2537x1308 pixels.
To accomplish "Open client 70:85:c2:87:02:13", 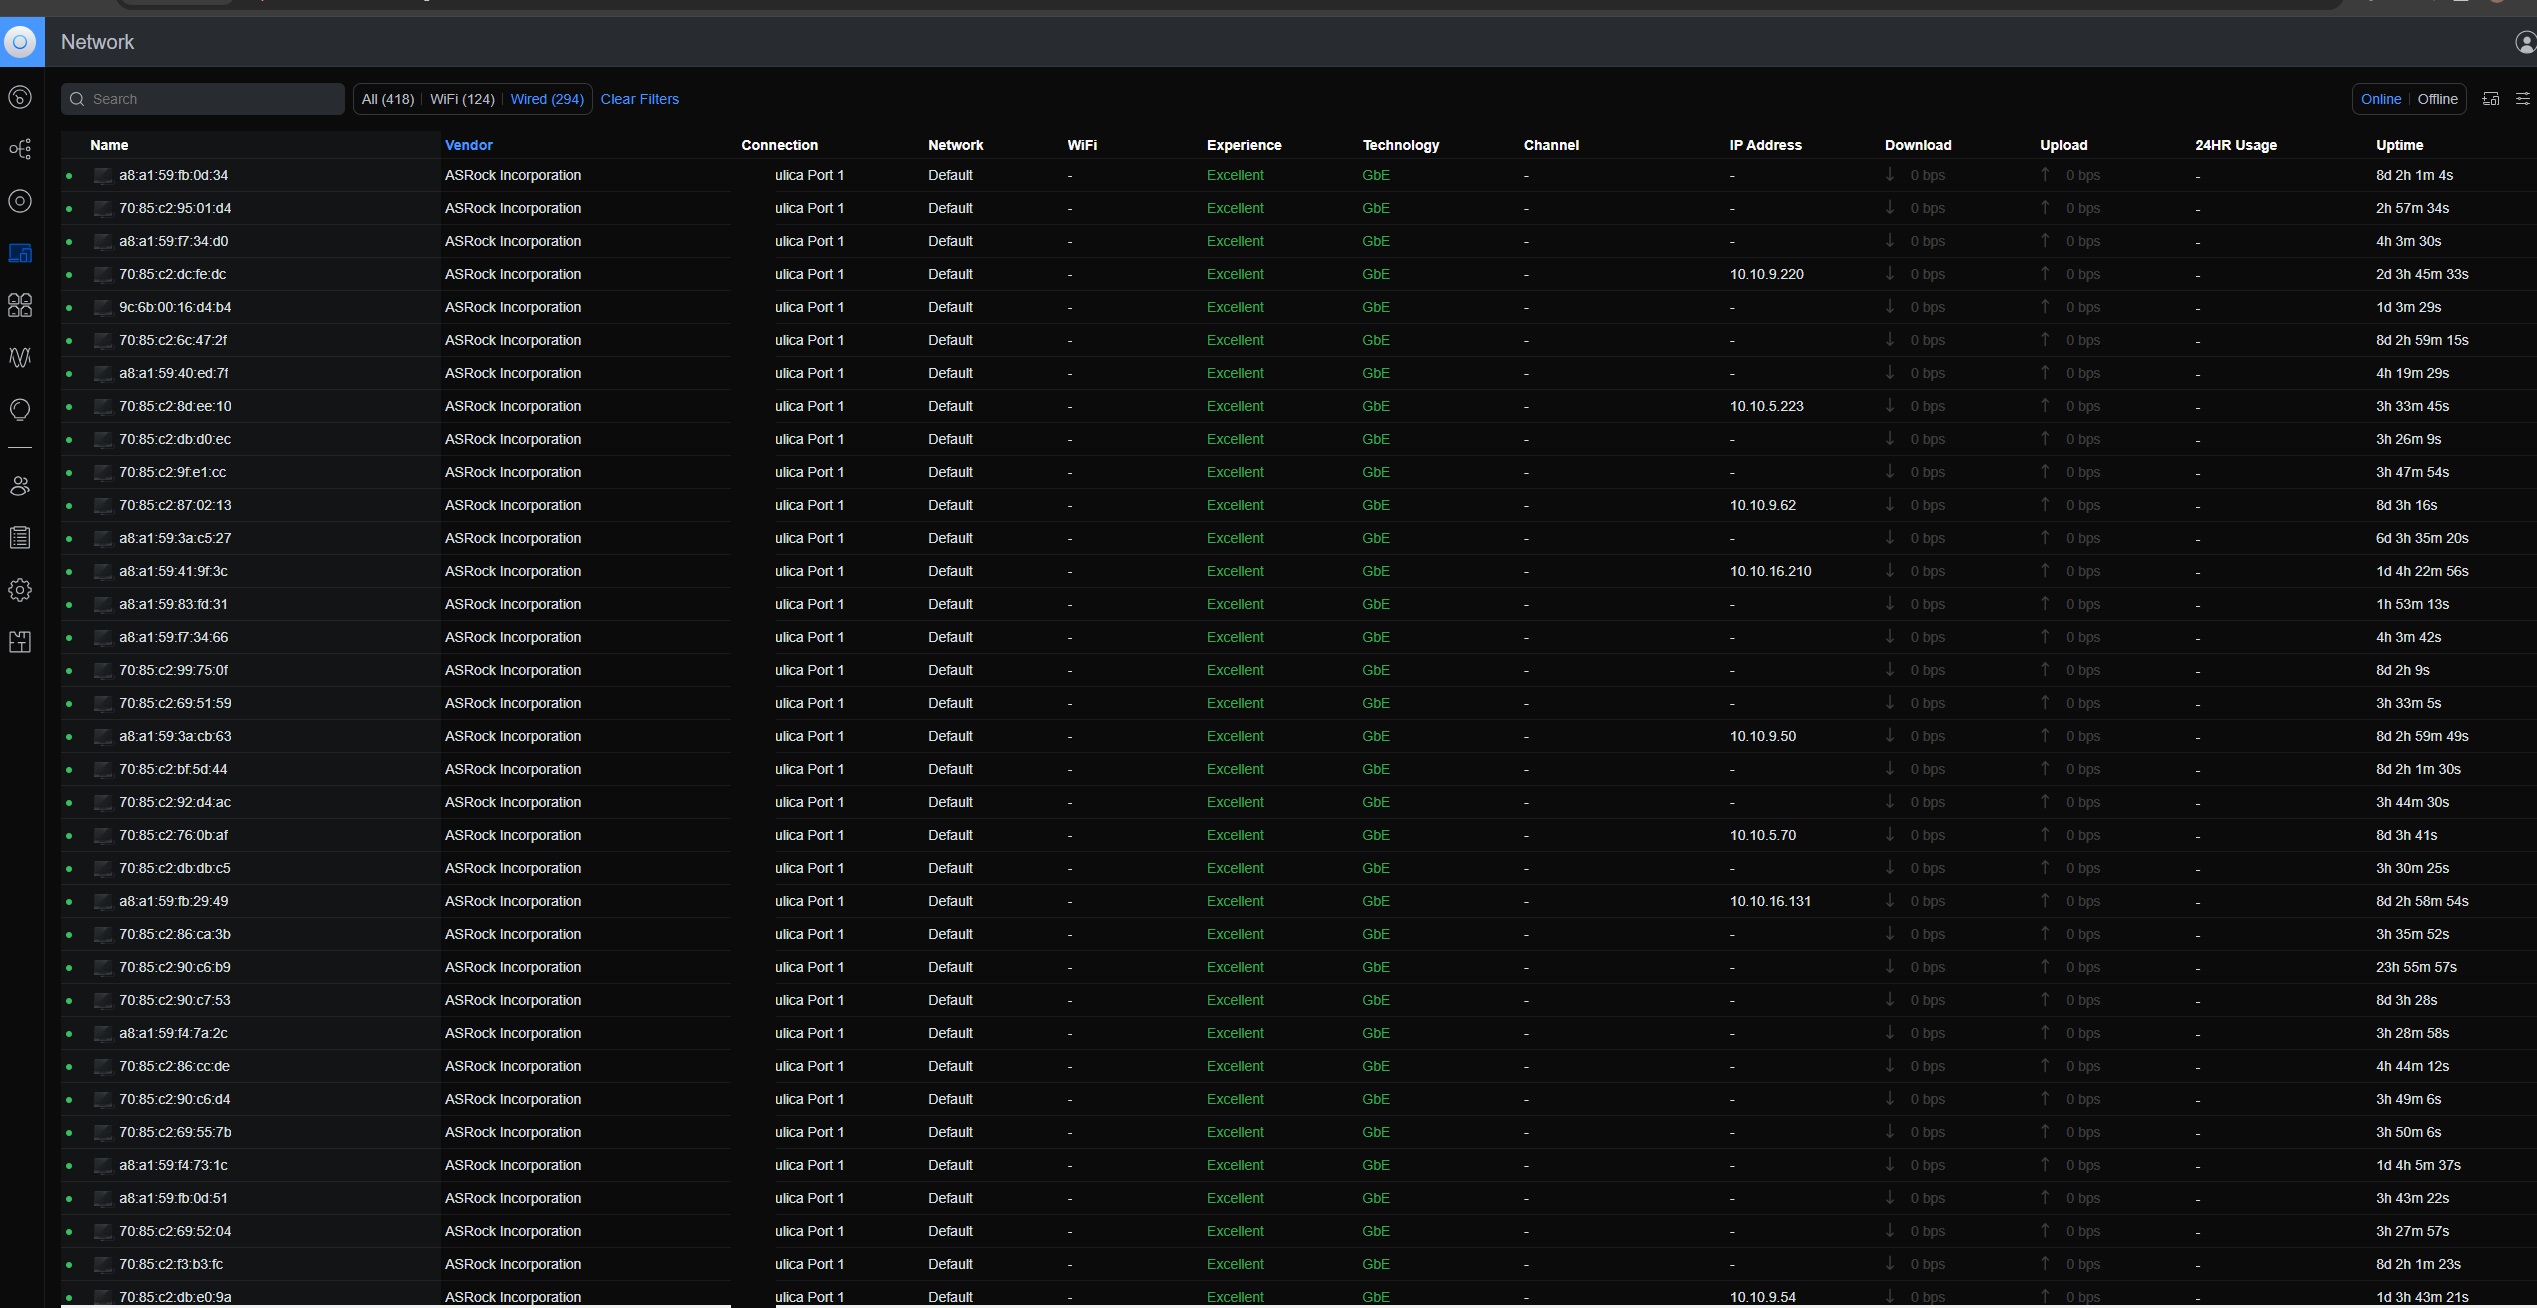I will pos(175,505).
